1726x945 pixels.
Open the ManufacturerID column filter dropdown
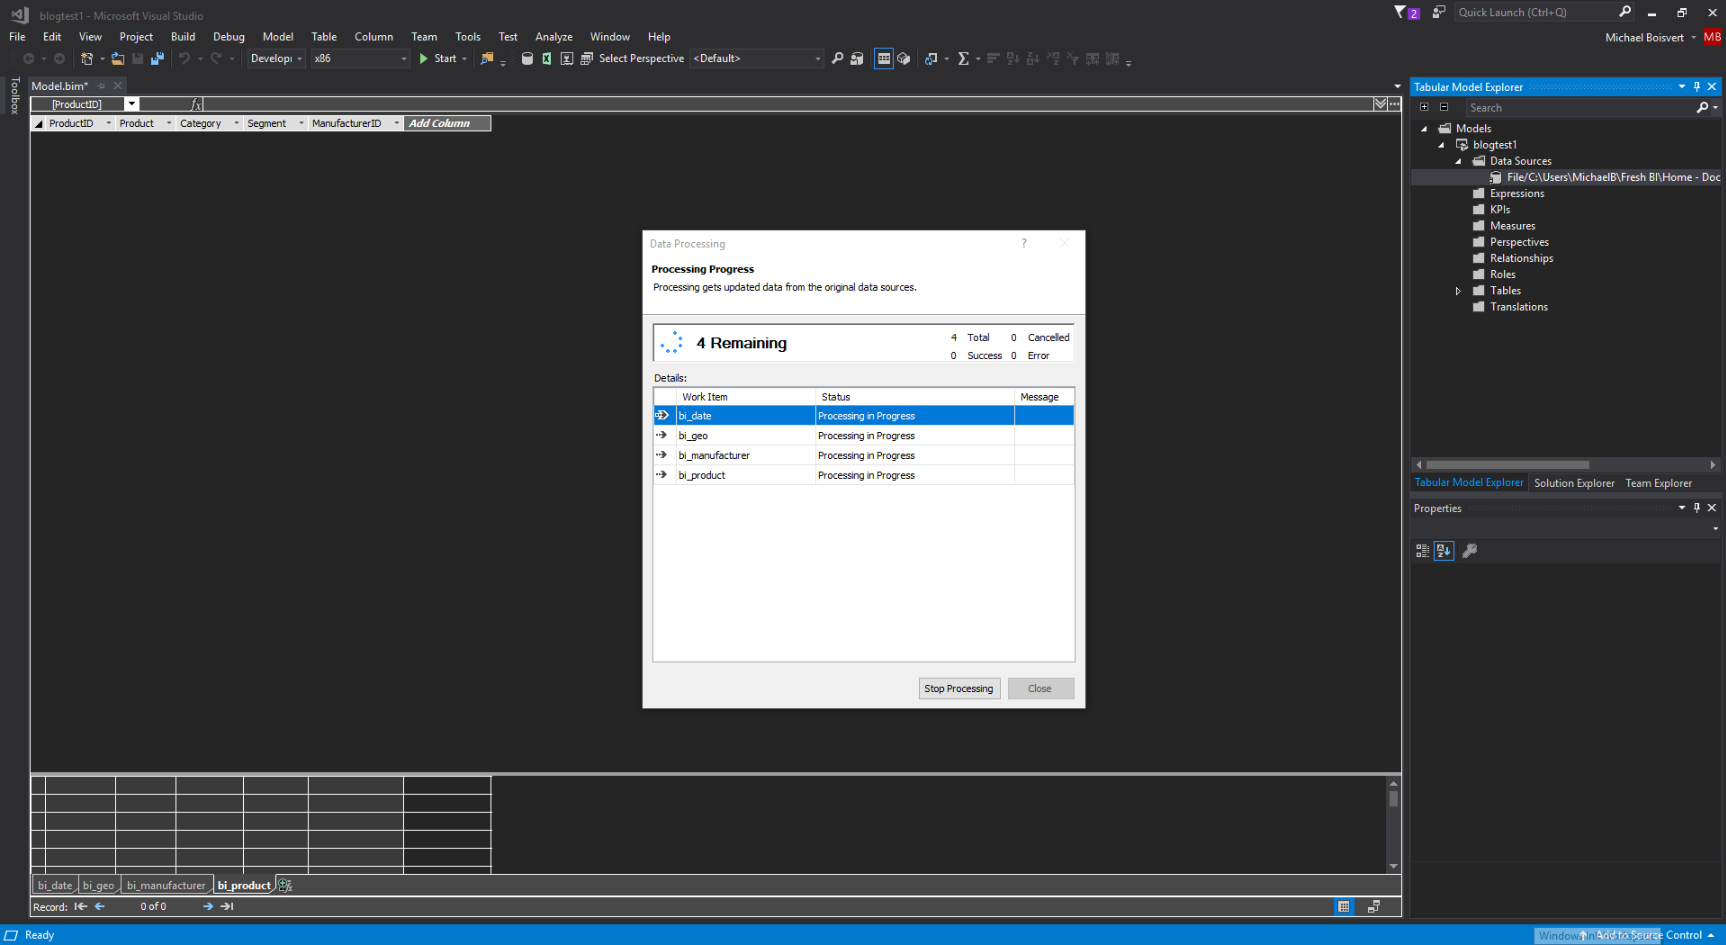tap(397, 124)
